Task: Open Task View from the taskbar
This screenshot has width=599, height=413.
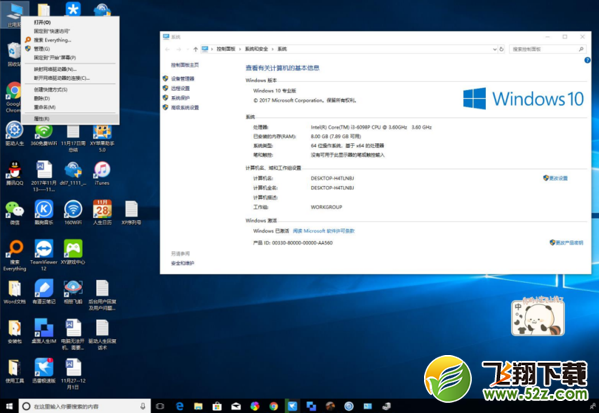Action: point(160,406)
